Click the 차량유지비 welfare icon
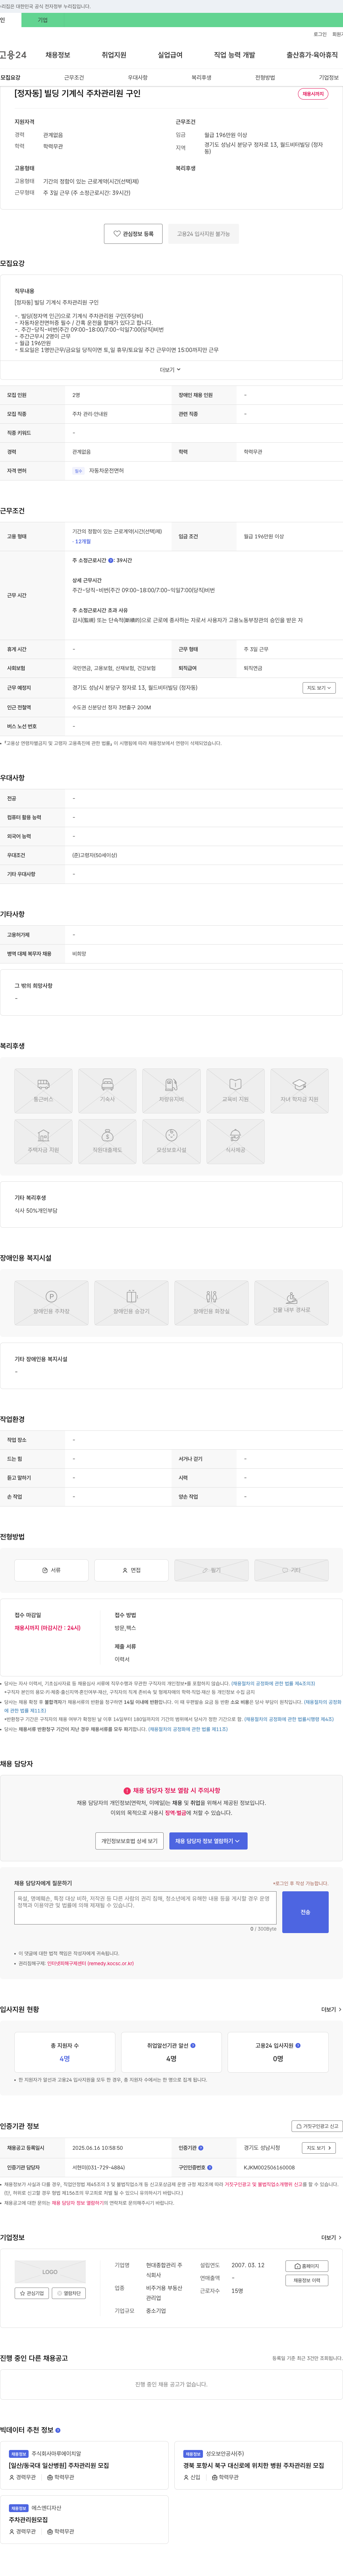This screenshot has height=2576, width=343. [171, 1091]
